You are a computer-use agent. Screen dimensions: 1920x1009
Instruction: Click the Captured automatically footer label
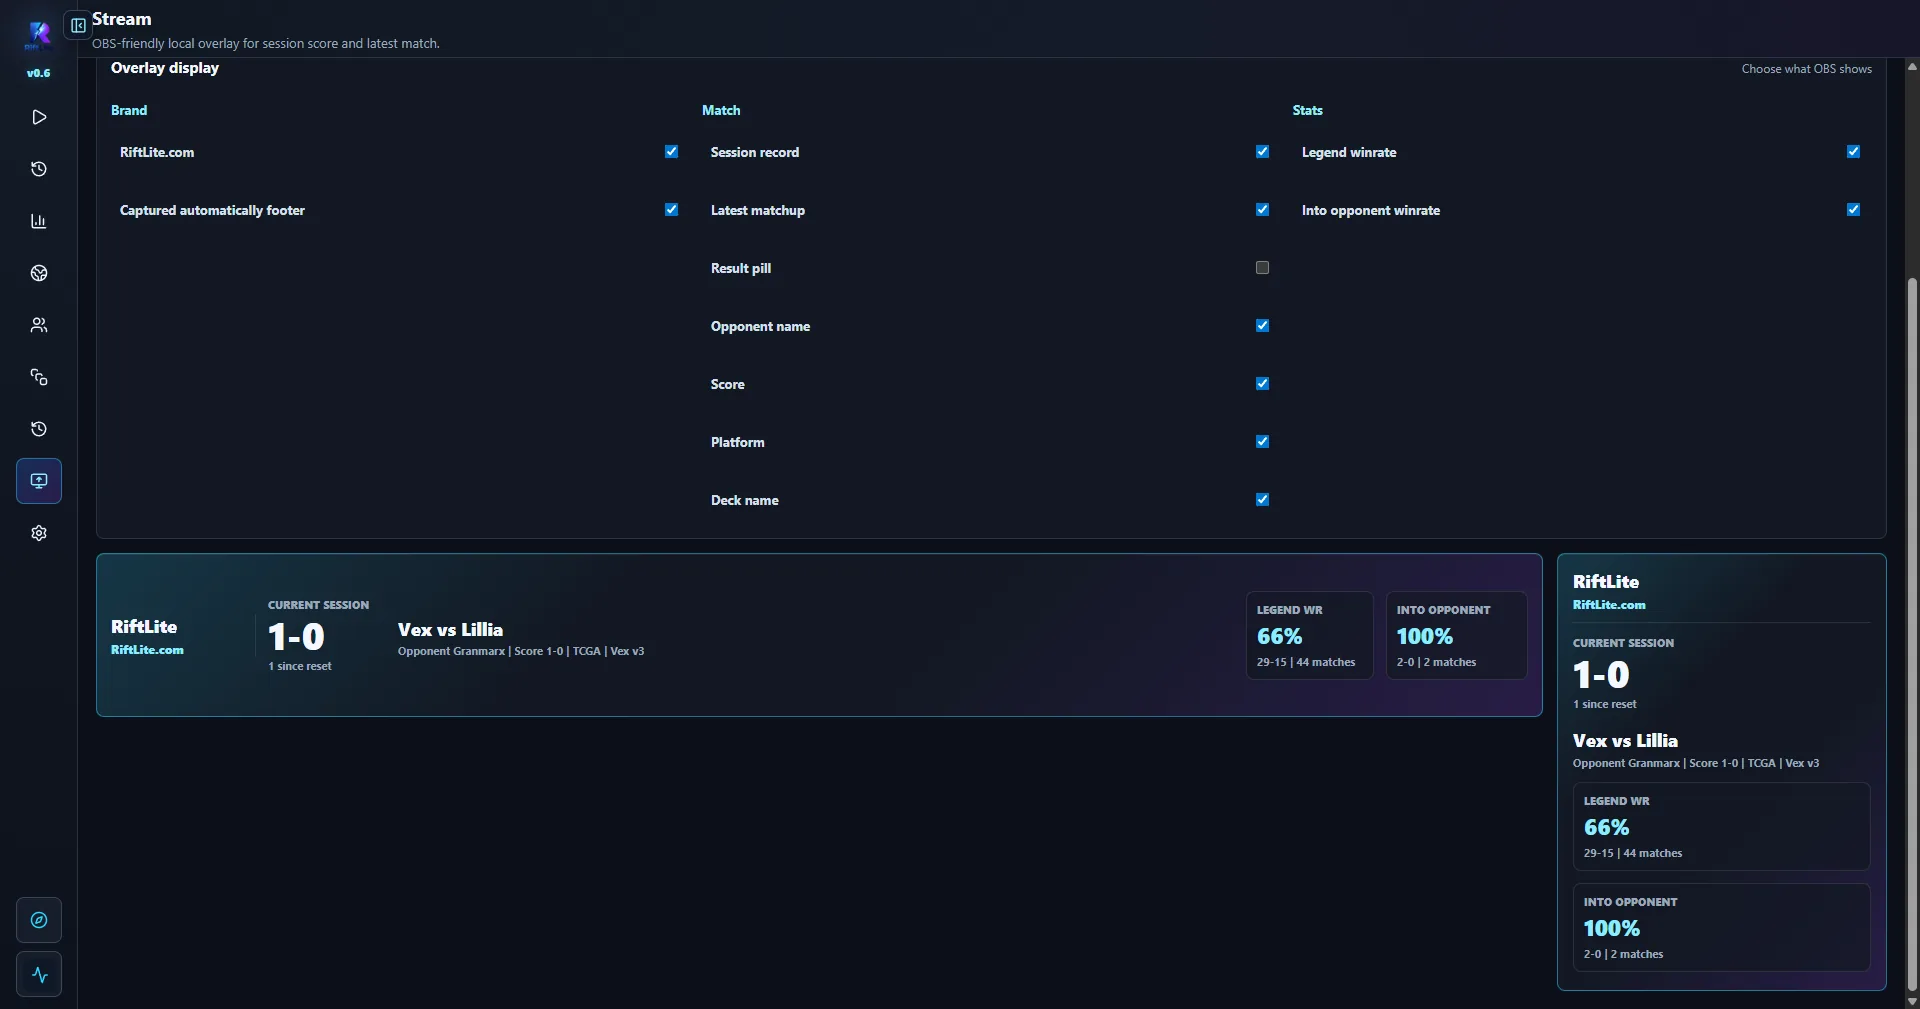coord(212,210)
